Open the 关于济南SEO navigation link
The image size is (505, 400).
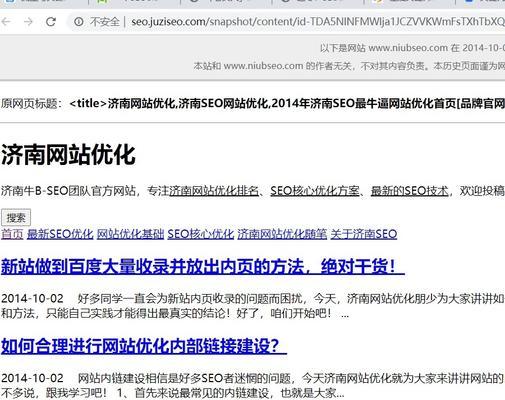364,234
